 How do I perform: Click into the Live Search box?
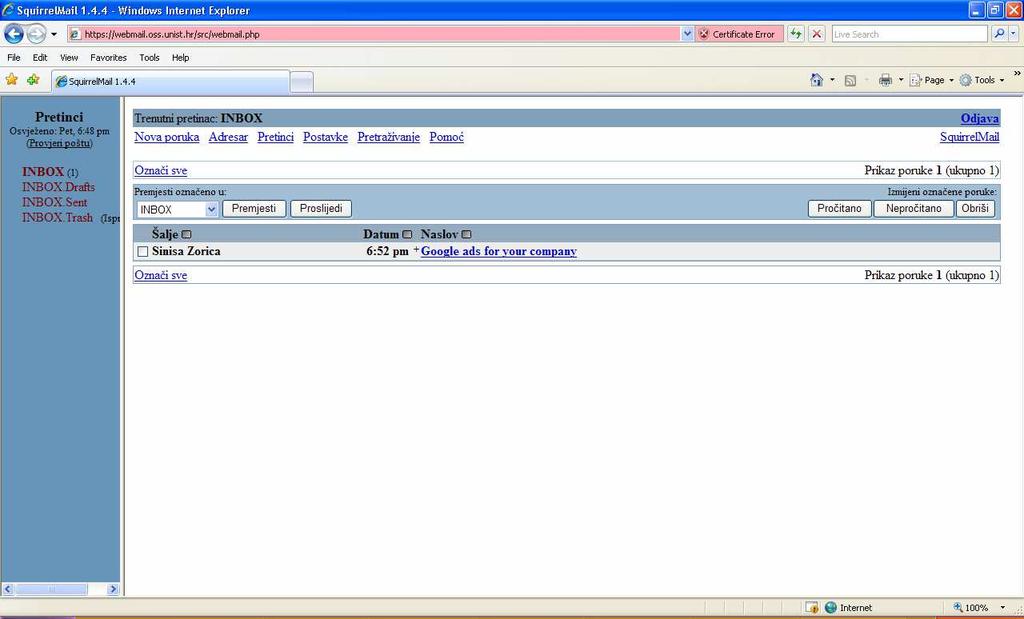[909, 34]
